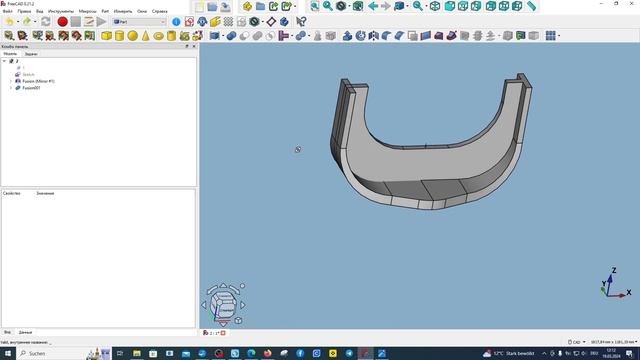Switch to the Модель tab
The image size is (640, 360).
(x=10, y=54)
